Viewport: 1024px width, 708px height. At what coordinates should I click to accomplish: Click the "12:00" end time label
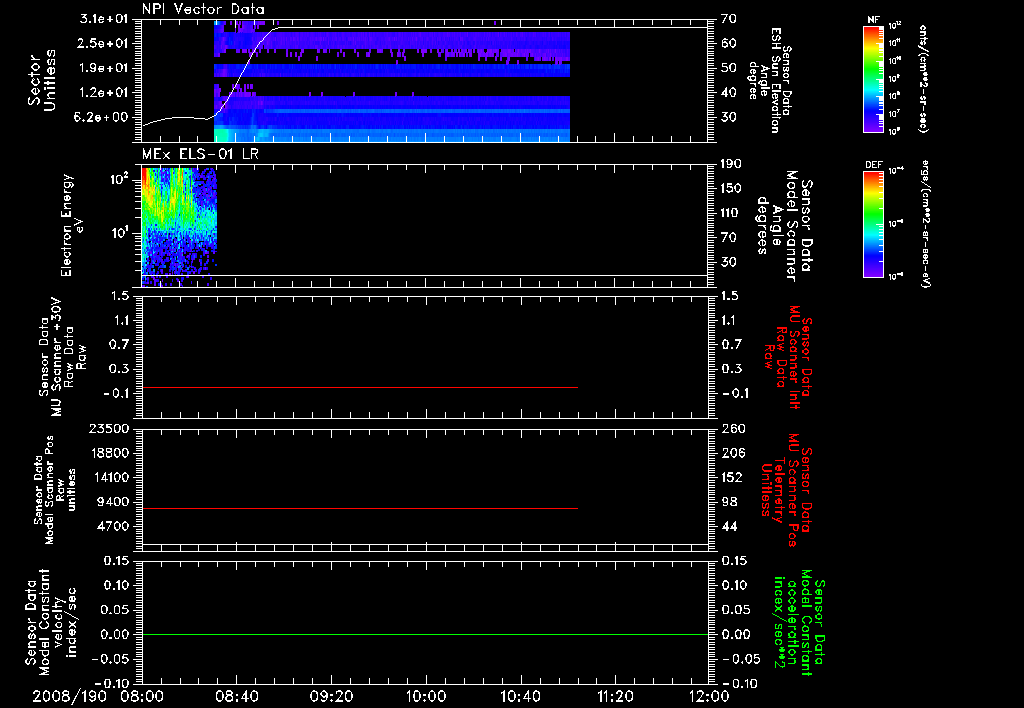tap(709, 696)
